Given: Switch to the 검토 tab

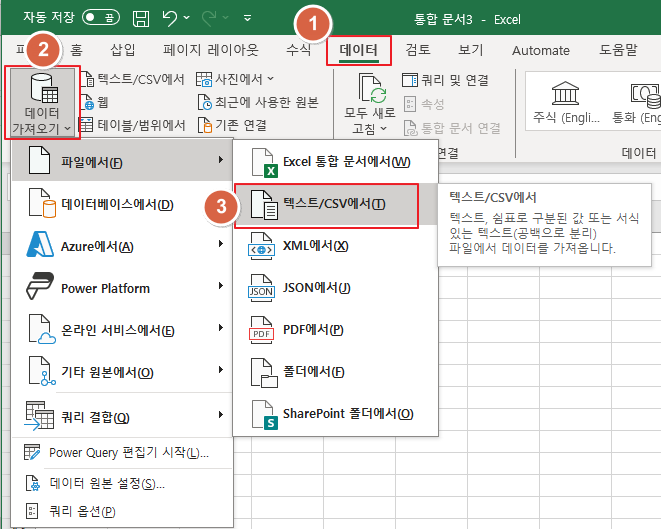Looking at the screenshot, I should [x=418, y=50].
